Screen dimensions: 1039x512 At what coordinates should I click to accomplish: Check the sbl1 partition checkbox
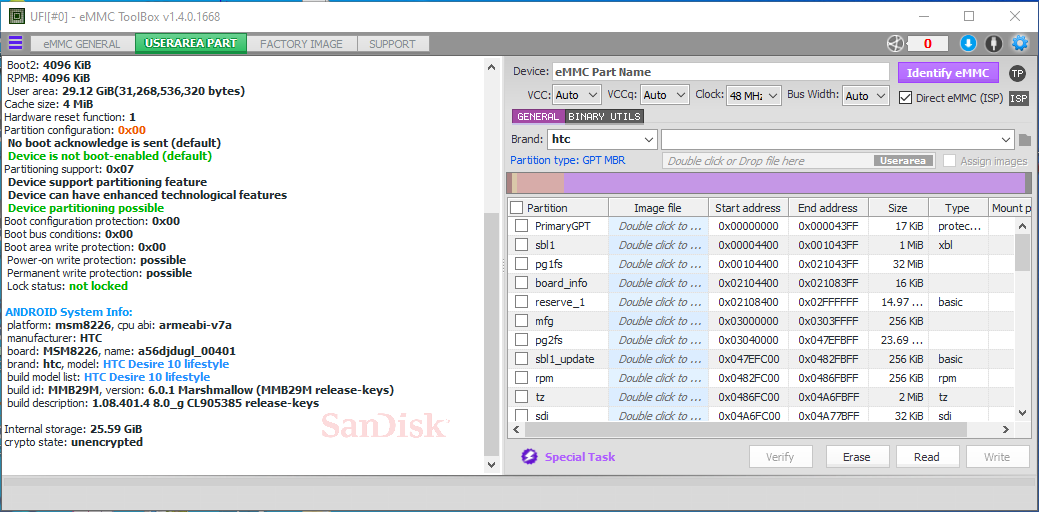(x=521, y=245)
